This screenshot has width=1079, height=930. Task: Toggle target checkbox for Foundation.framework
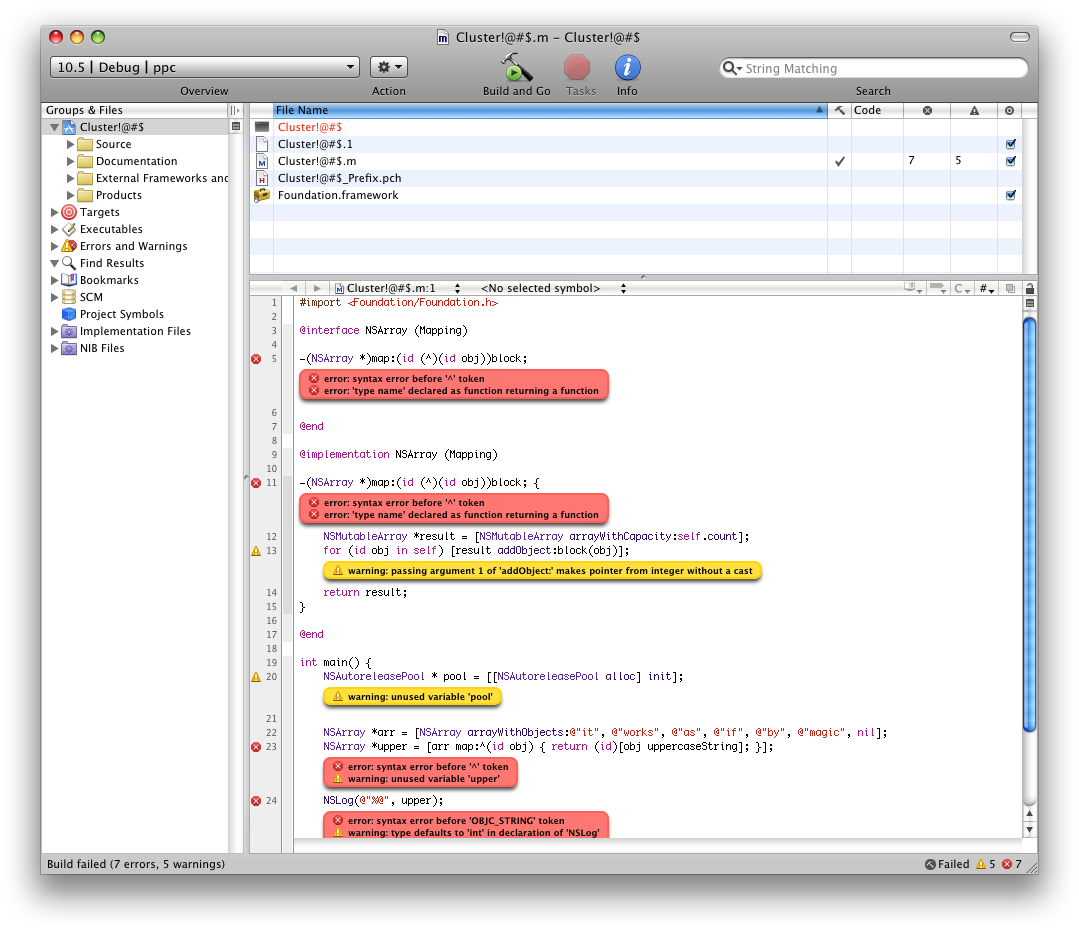click(1010, 195)
